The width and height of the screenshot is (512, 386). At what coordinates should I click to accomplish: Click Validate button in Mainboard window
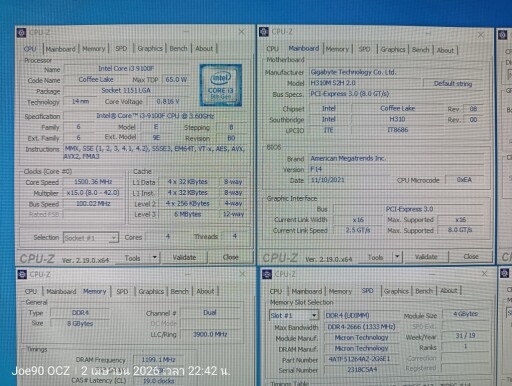point(426,257)
